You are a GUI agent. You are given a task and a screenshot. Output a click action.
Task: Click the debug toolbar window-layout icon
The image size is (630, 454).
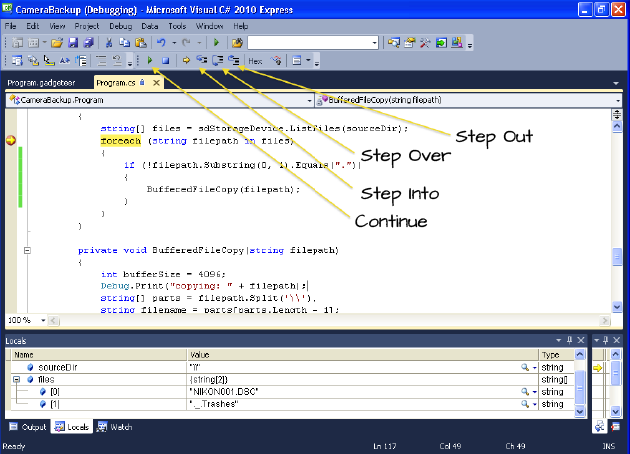[x=297, y=61]
